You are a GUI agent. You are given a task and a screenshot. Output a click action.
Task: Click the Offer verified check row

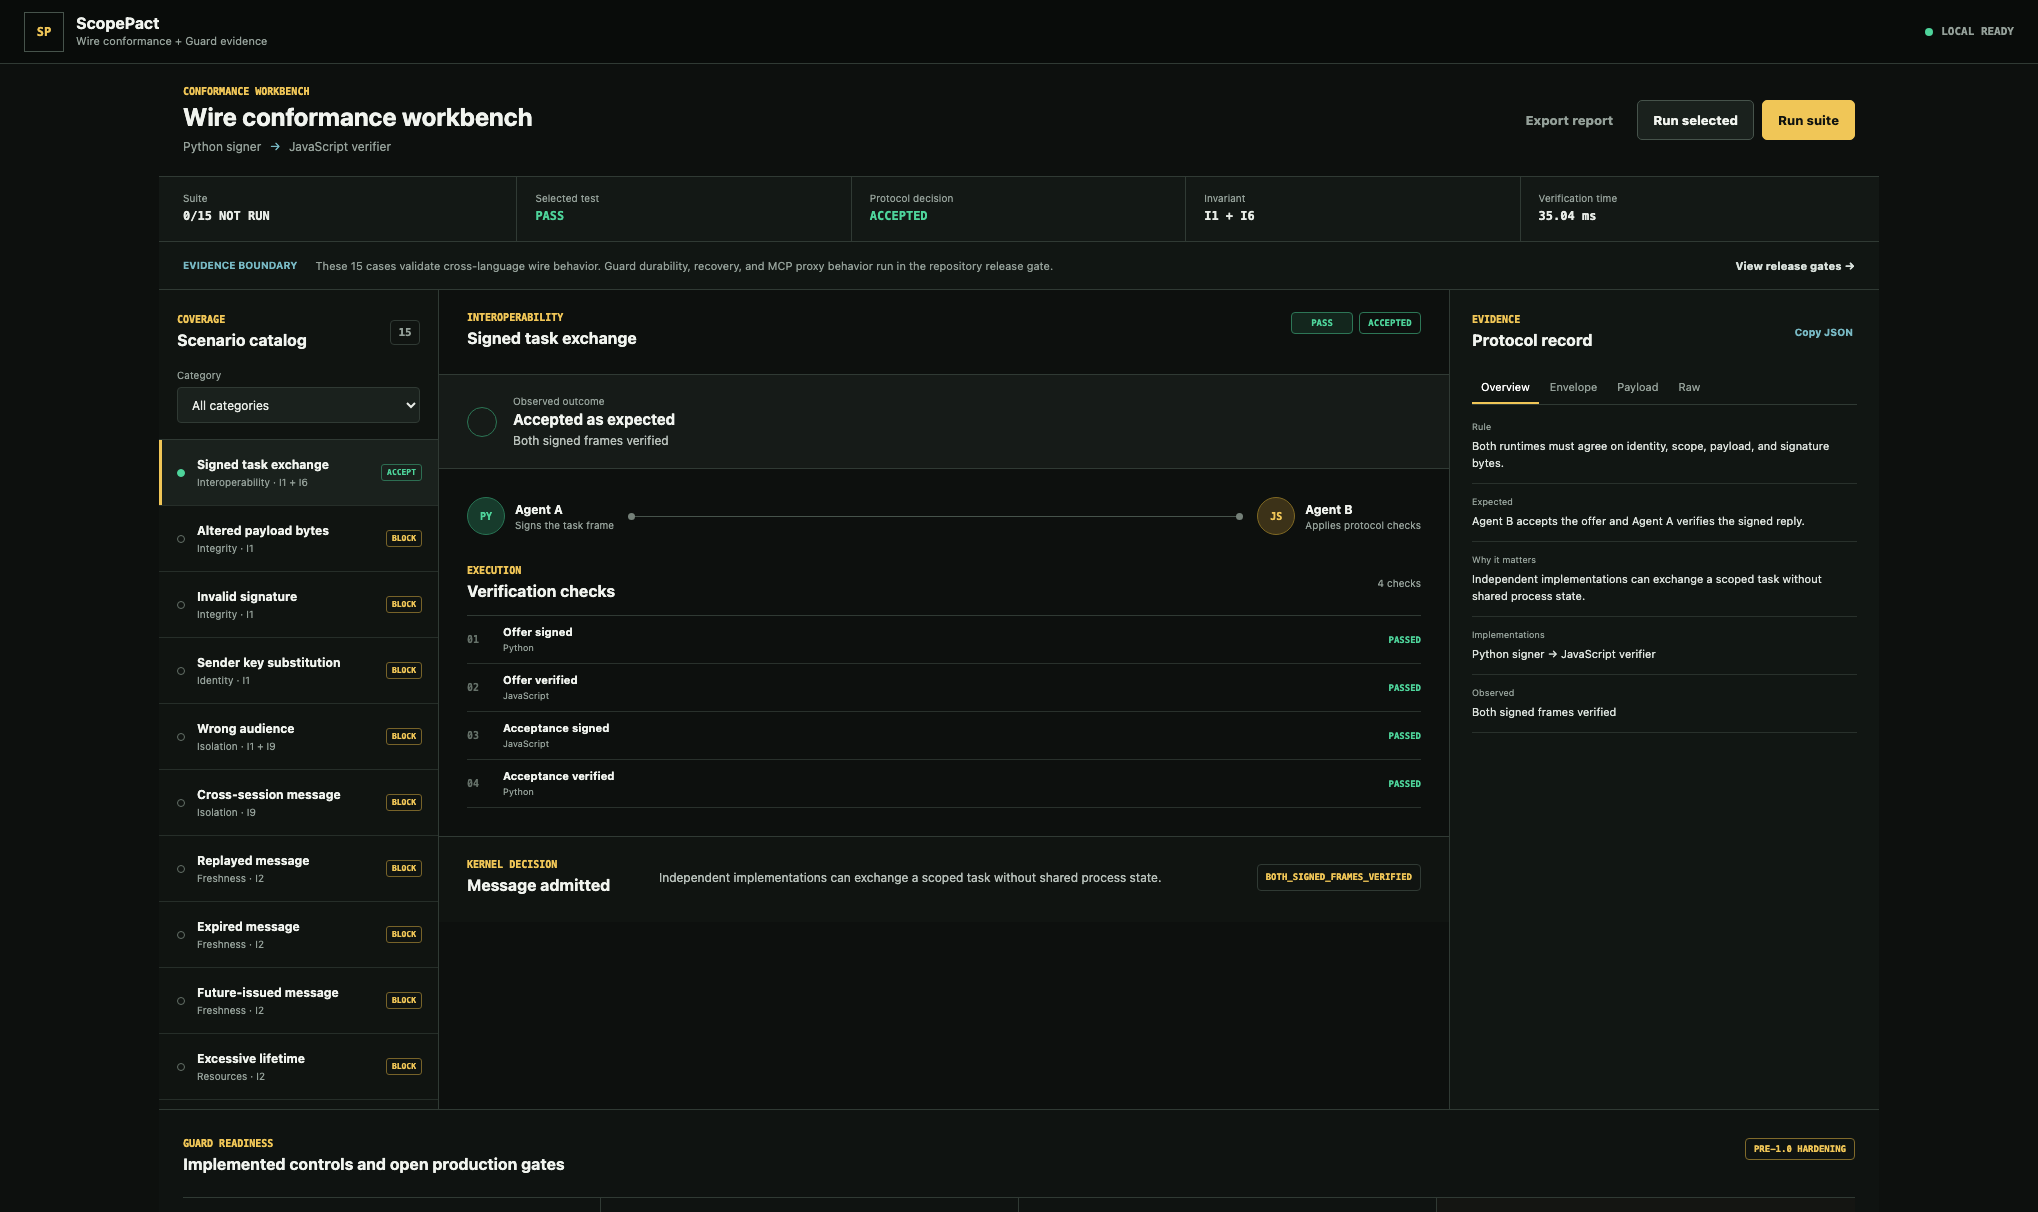point(944,688)
